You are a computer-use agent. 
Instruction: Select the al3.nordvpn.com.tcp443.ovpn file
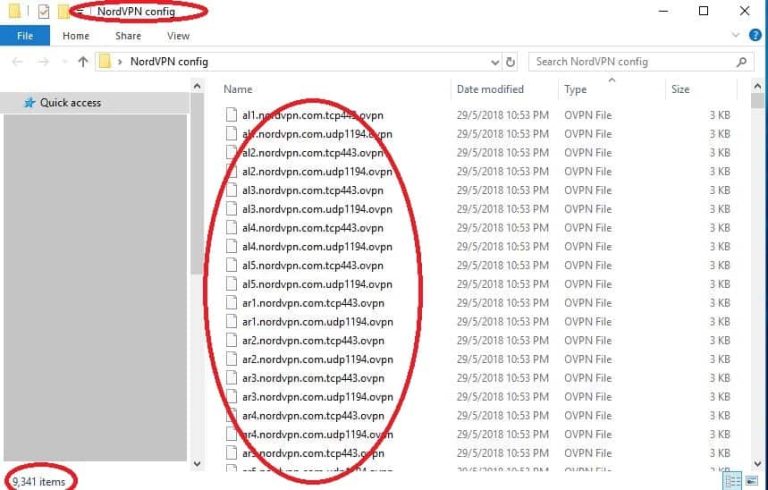coord(312,190)
